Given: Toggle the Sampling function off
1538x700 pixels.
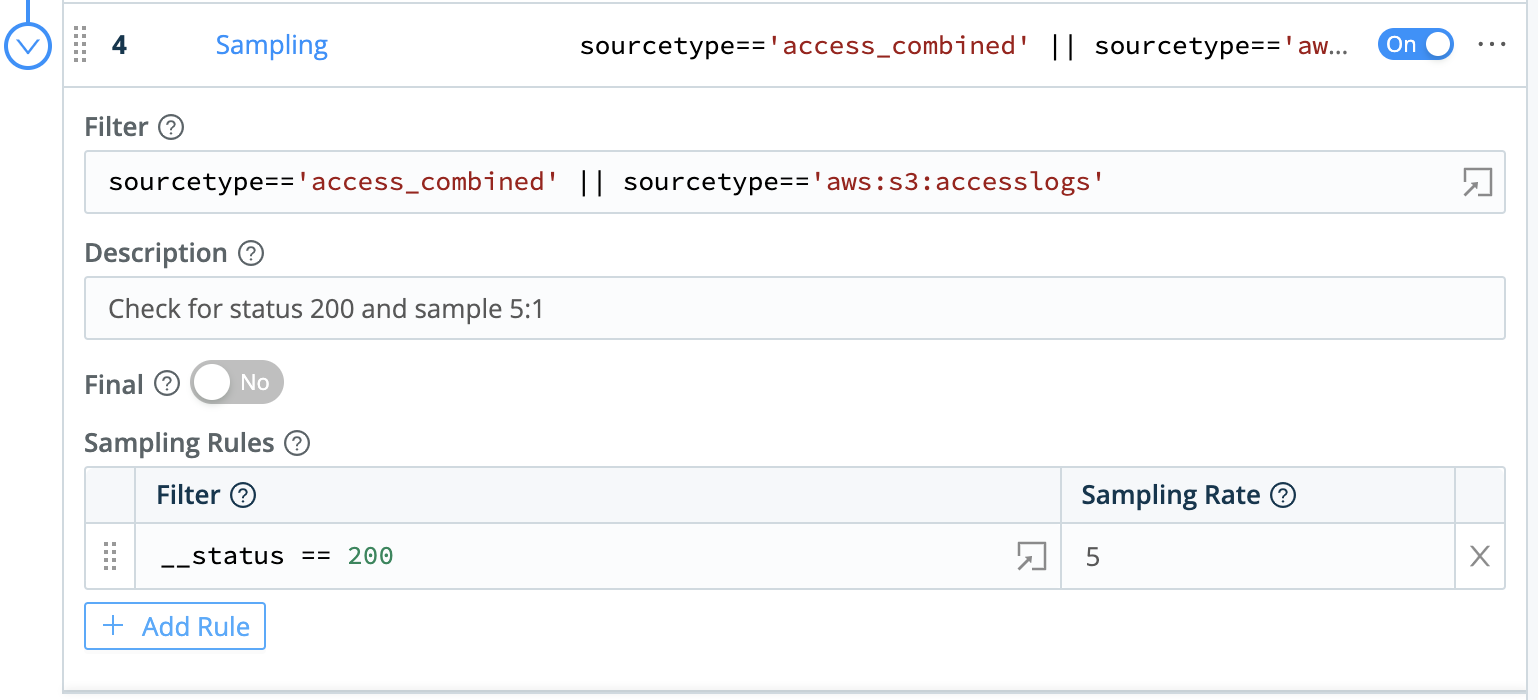Looking at the screenshot, I should point(1415,44).
